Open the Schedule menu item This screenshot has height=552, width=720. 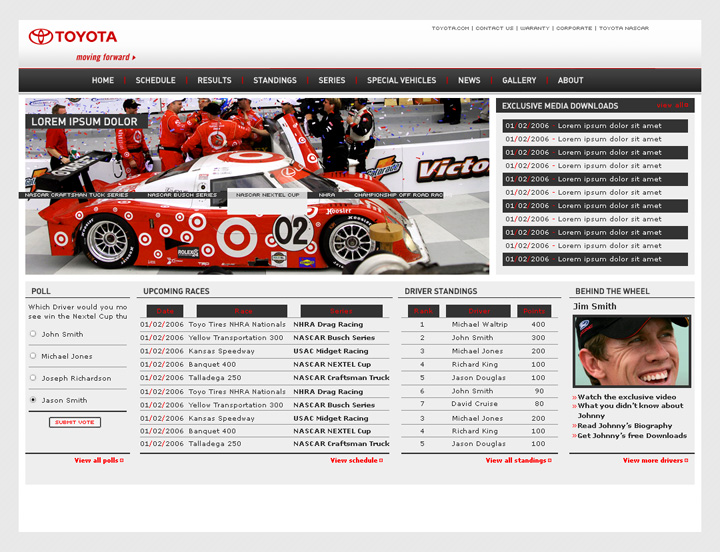pyautogui.click(x=155, y=81)
